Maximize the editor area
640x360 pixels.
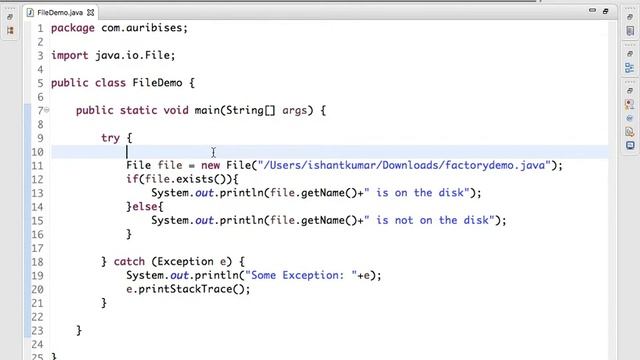[605, 11]
